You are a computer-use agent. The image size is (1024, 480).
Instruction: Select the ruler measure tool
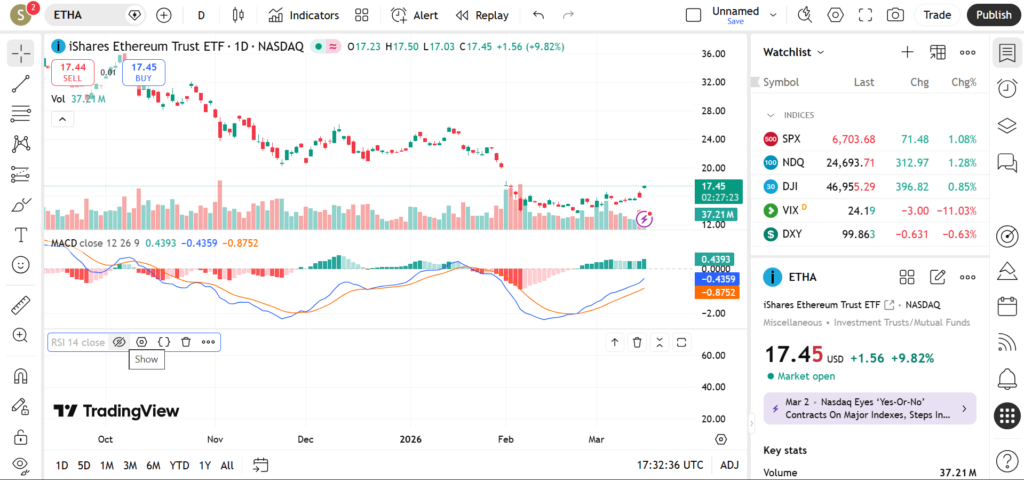pos(21,306)
